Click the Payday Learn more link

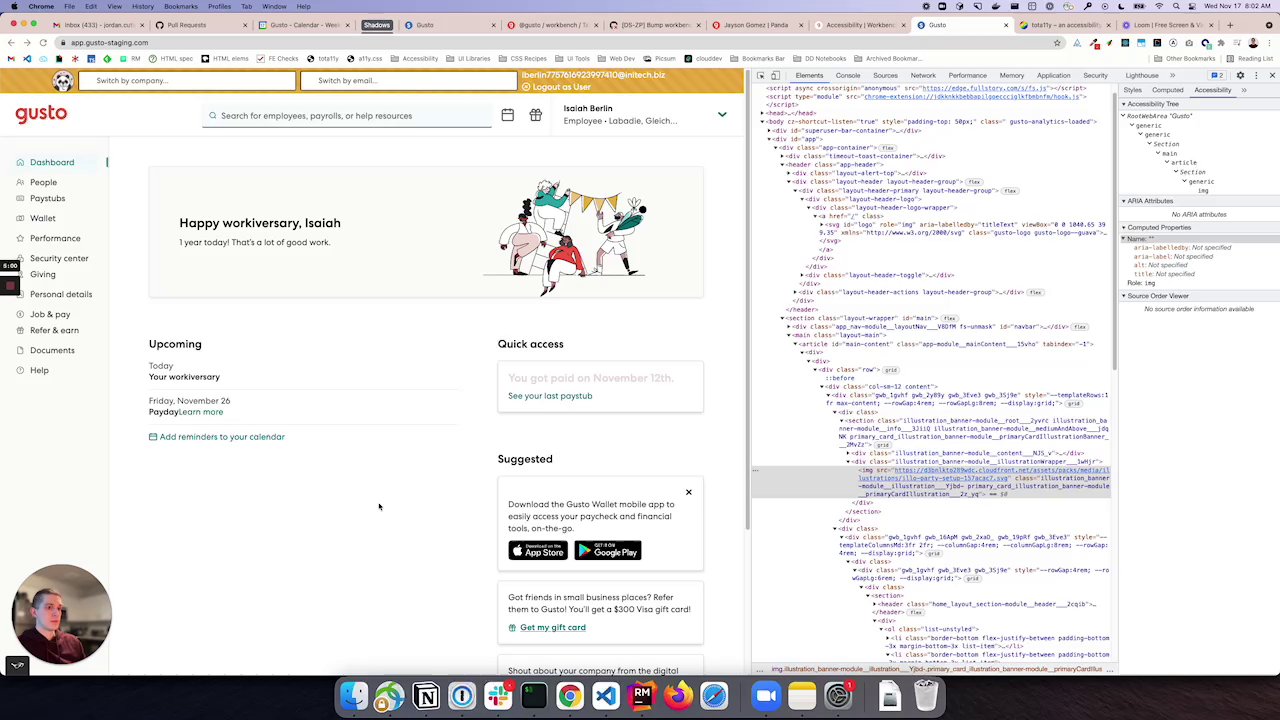click(201, 412)
